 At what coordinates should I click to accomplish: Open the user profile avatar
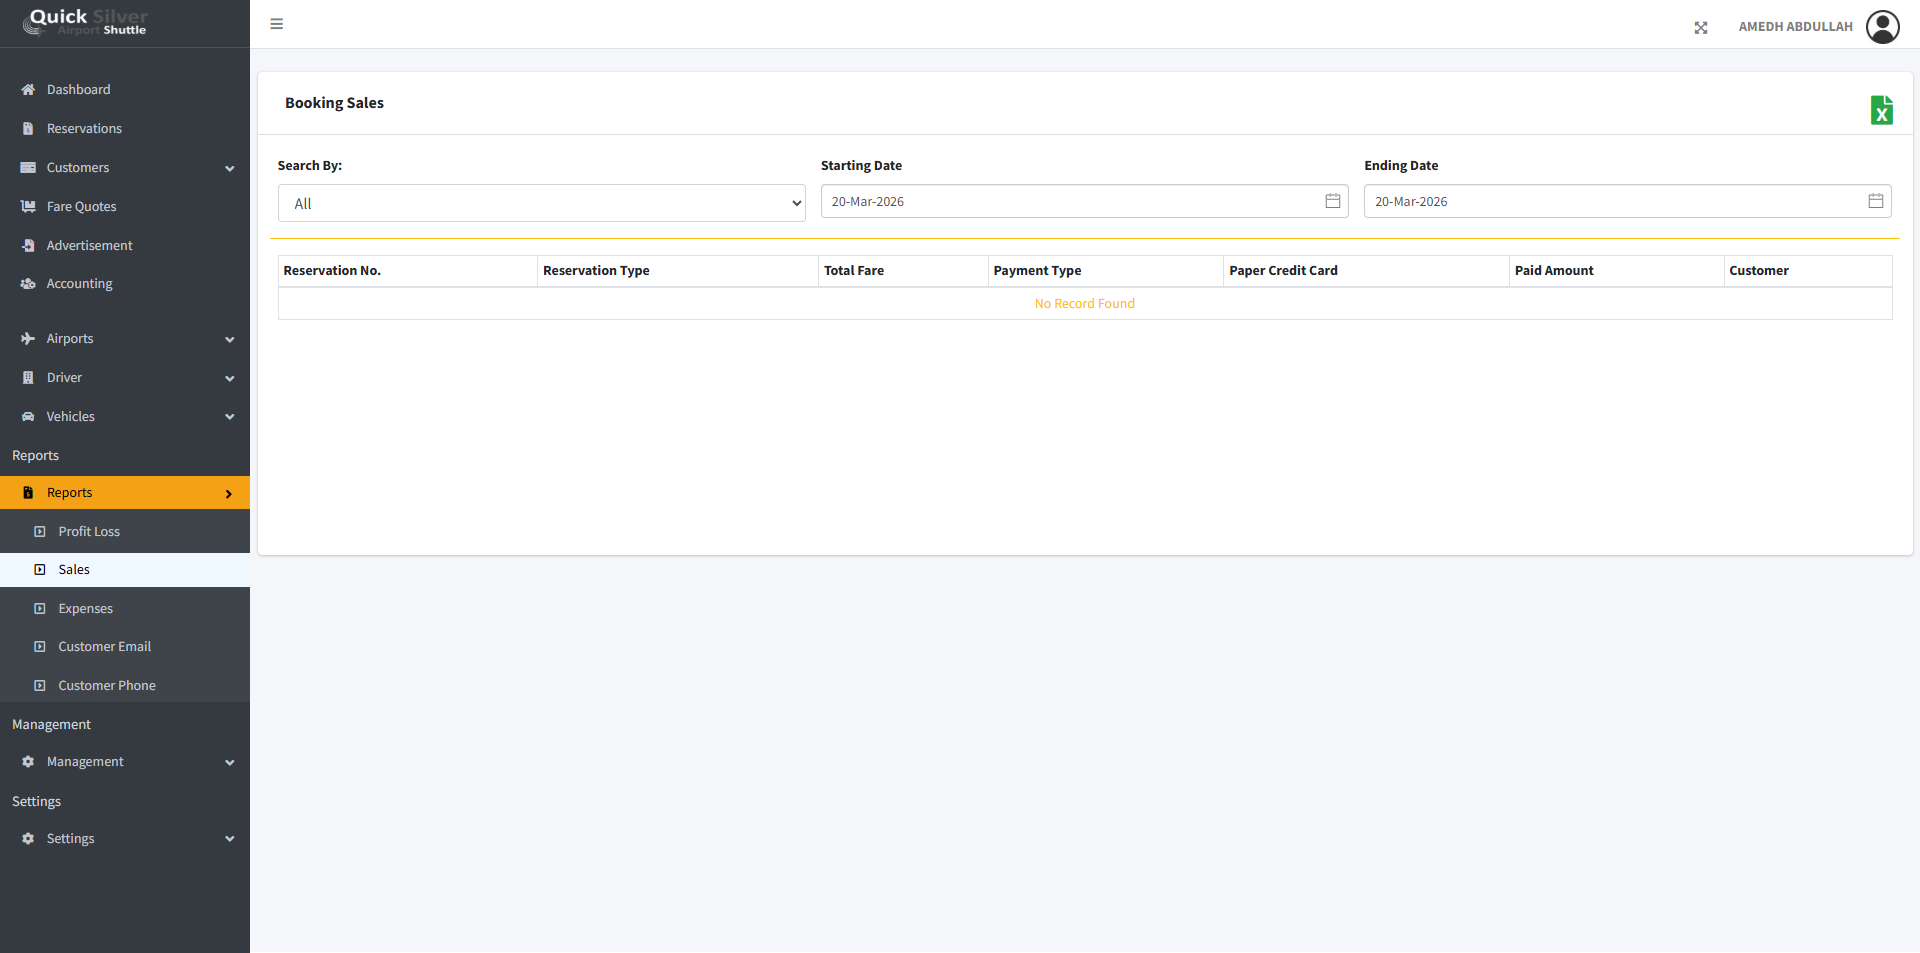point(1882,27)
